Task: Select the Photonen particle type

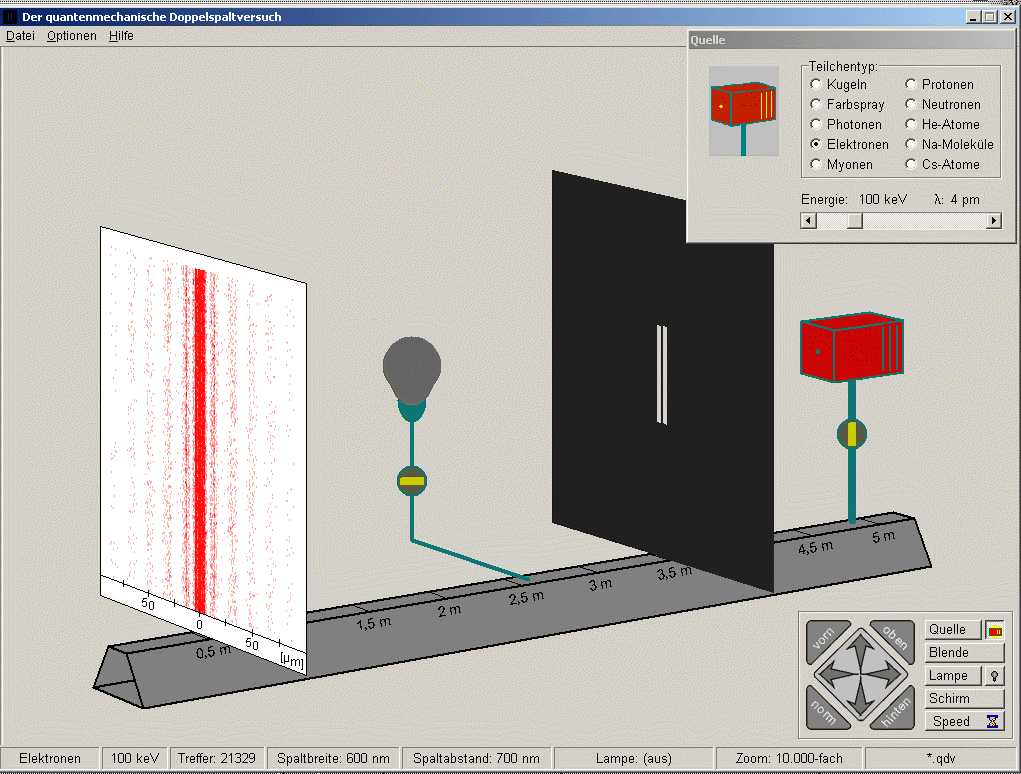Action: (817, 125)
